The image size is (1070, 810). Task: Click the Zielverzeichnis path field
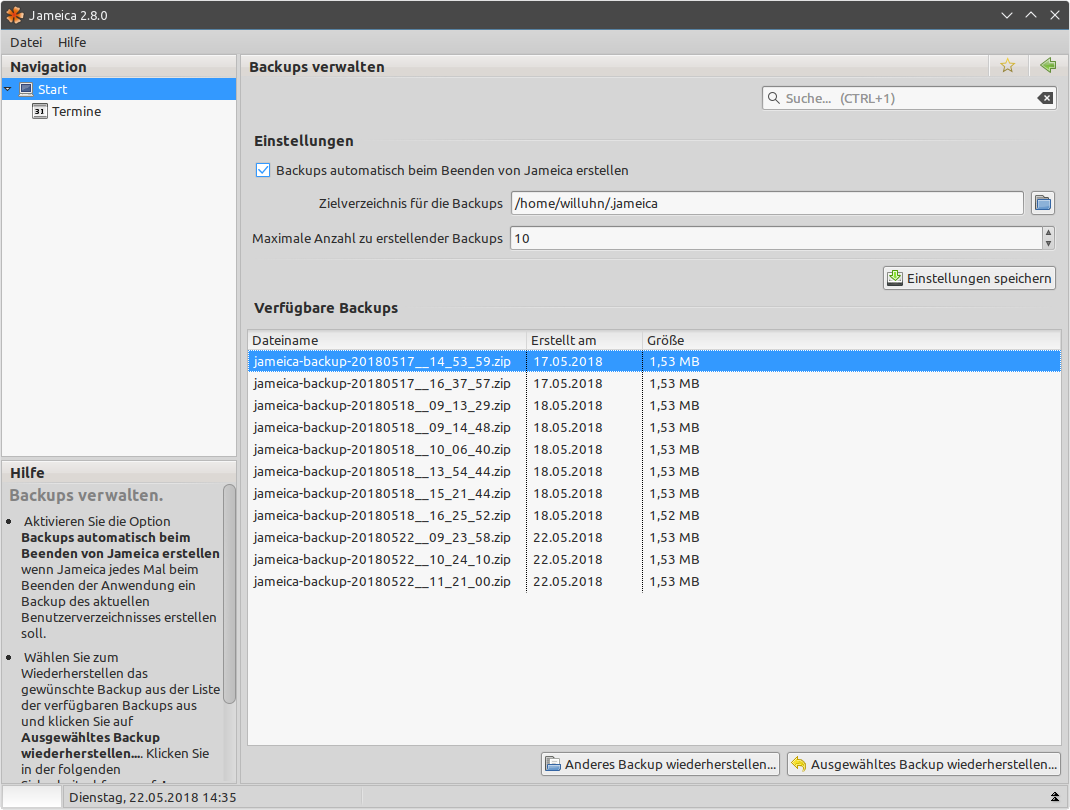pos(767,203)
